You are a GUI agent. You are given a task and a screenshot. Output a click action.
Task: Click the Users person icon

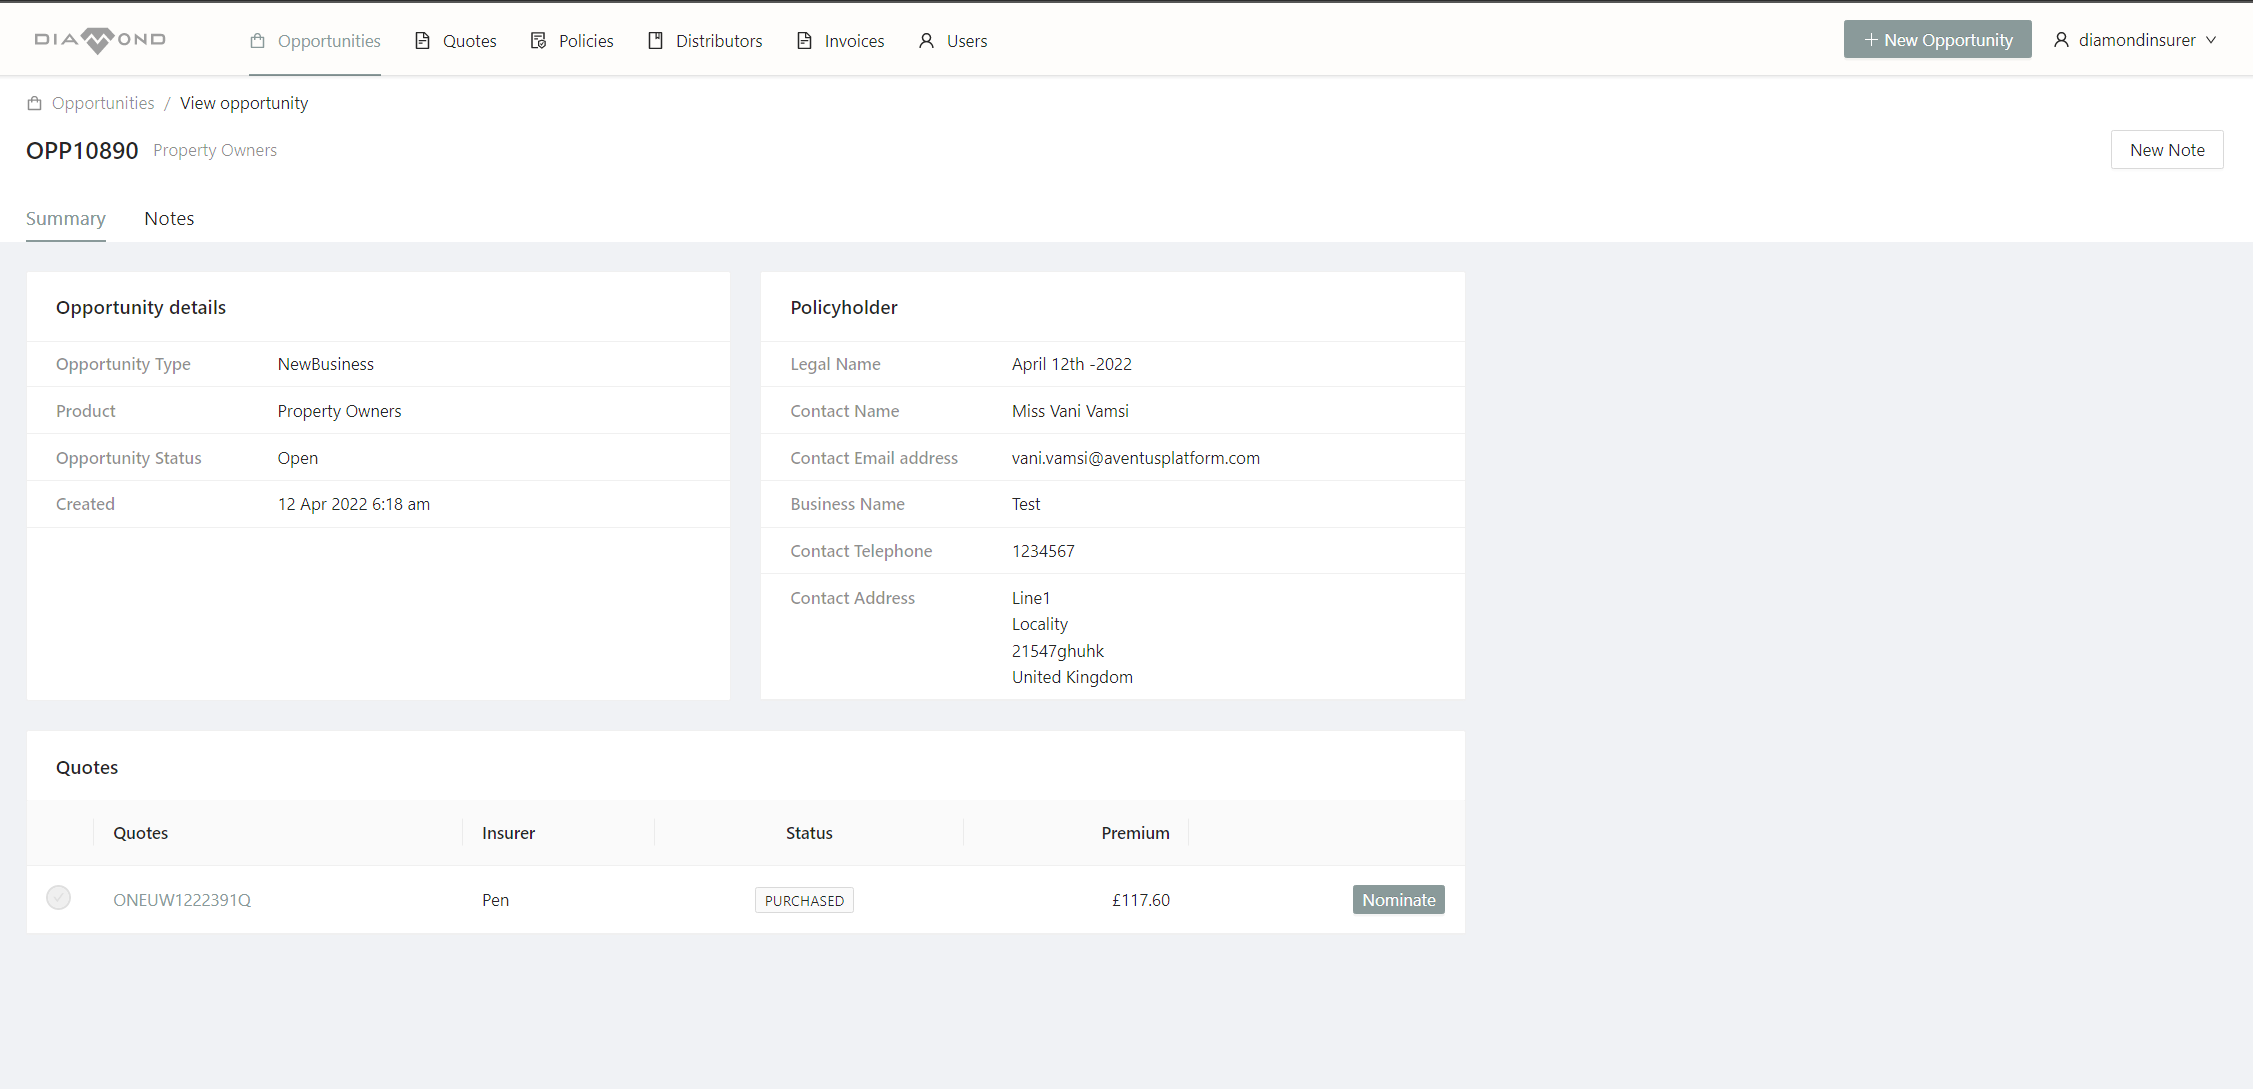(926, 41)
